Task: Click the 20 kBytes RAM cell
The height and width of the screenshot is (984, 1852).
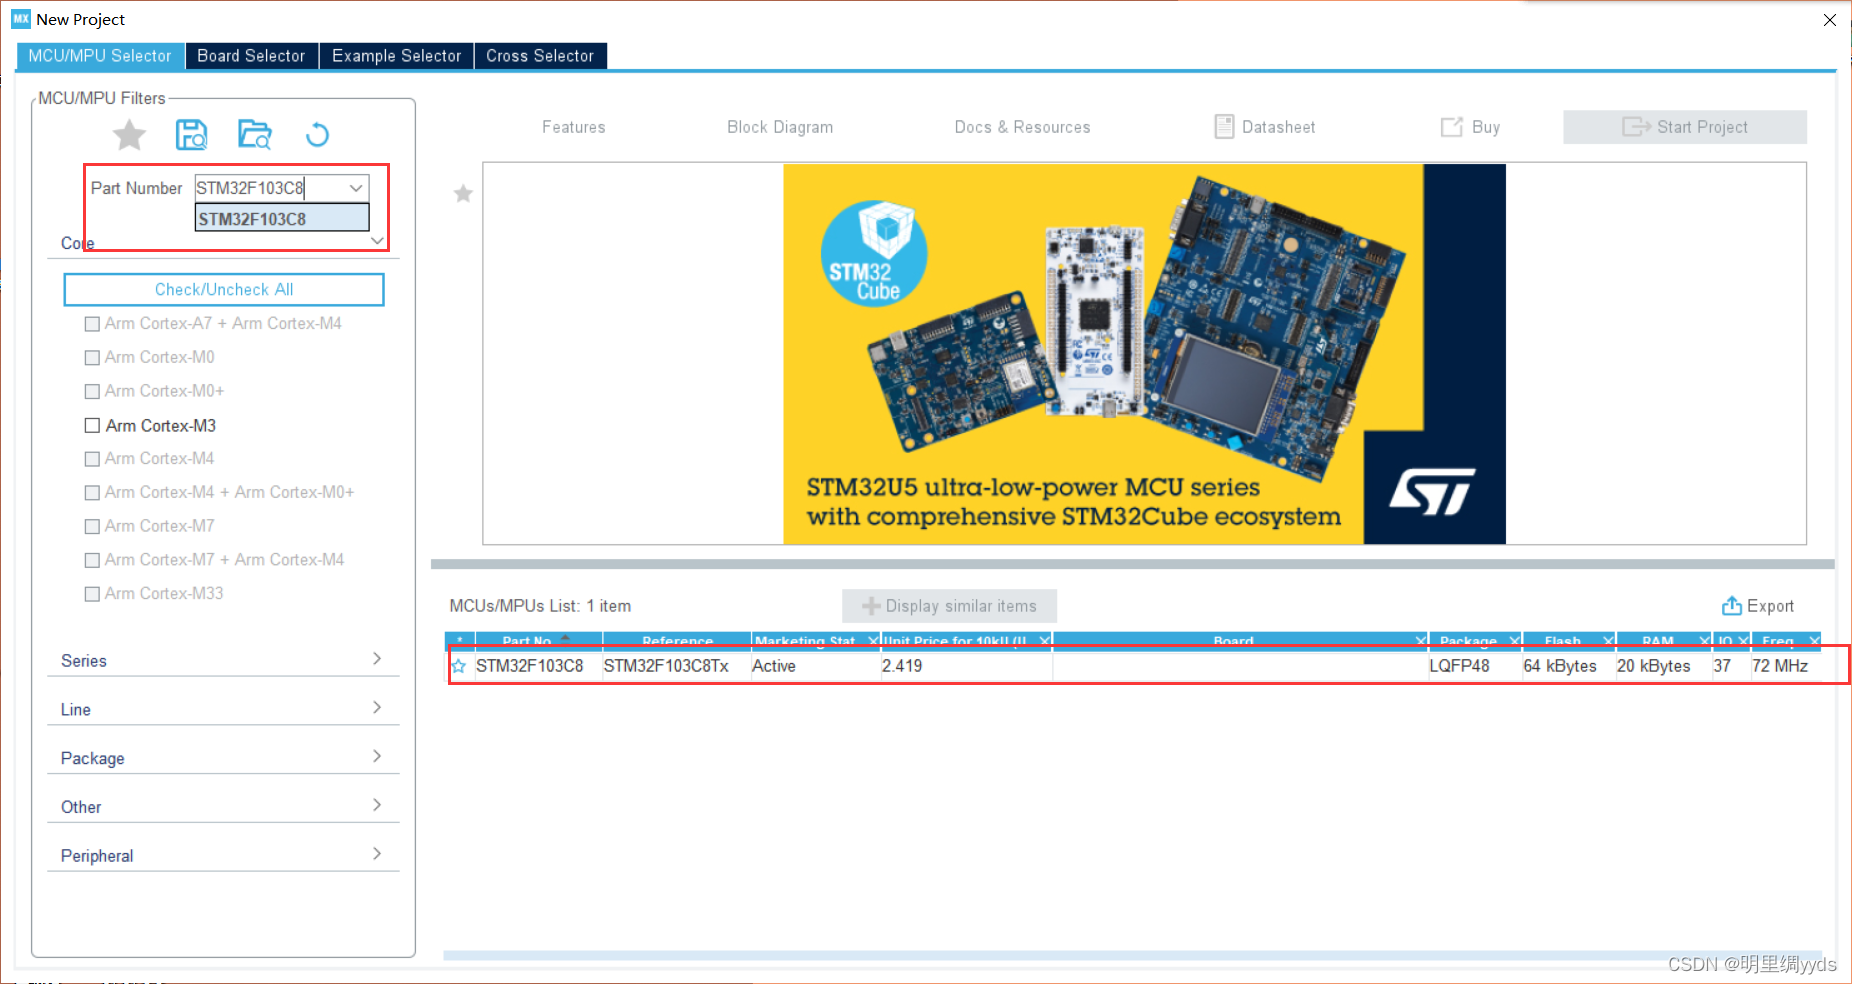Action: click(1663, 666)
